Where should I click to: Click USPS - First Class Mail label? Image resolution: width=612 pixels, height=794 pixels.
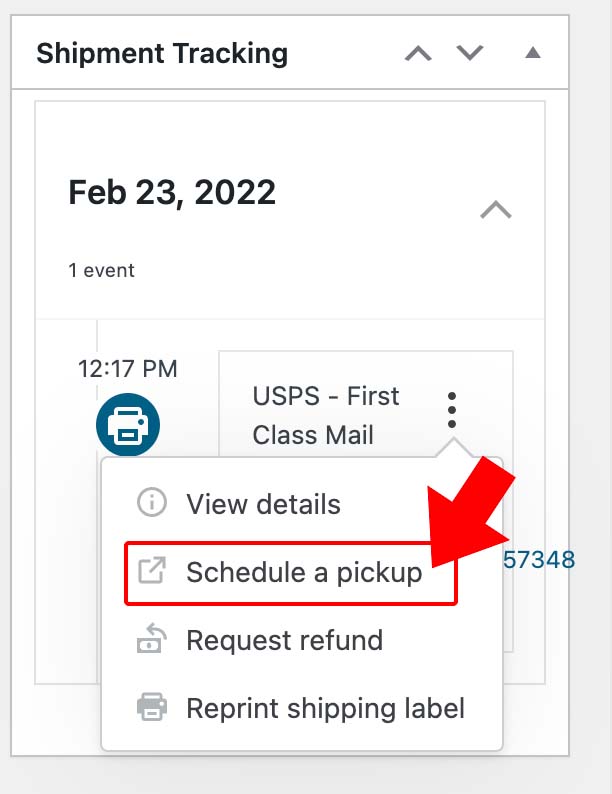coord(326,415)
